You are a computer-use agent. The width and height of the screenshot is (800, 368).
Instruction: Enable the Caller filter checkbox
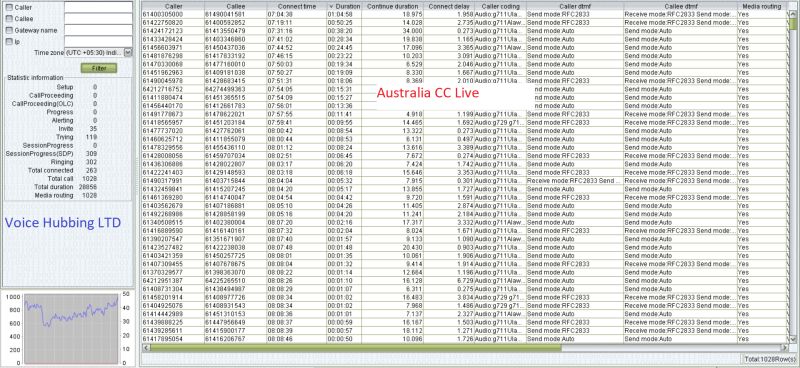click(9, 8)
